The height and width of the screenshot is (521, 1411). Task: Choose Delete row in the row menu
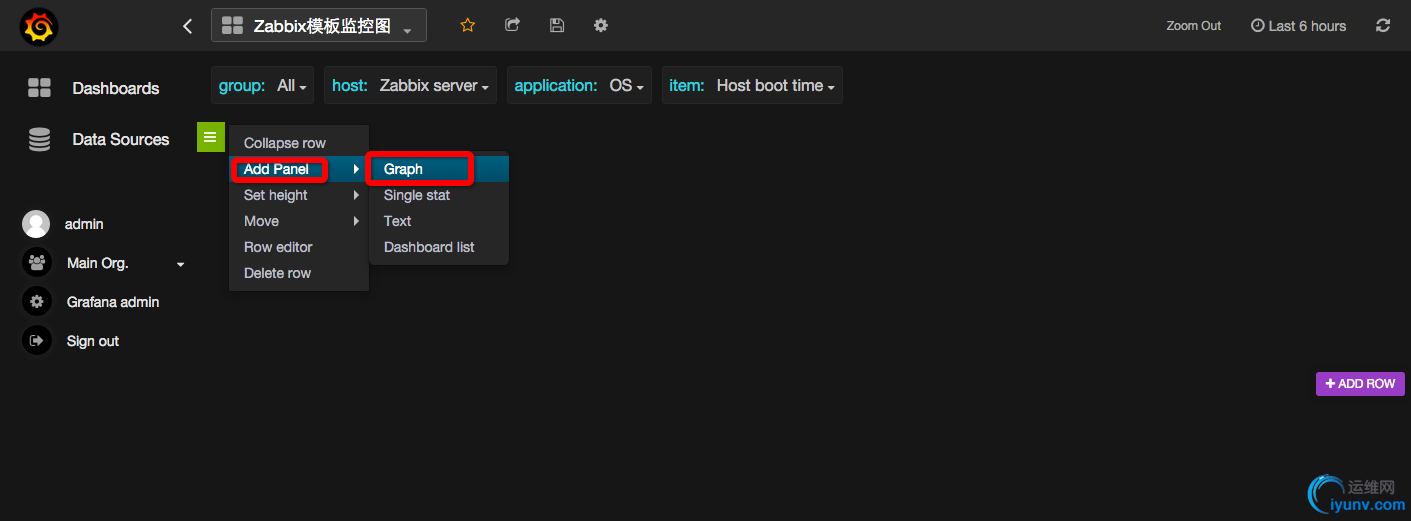(299, 273)
